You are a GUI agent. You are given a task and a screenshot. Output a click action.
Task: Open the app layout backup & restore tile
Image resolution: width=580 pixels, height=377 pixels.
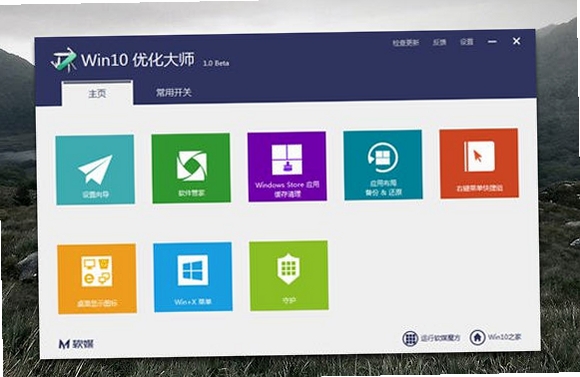pyautogui.click(x=383, y=165)
